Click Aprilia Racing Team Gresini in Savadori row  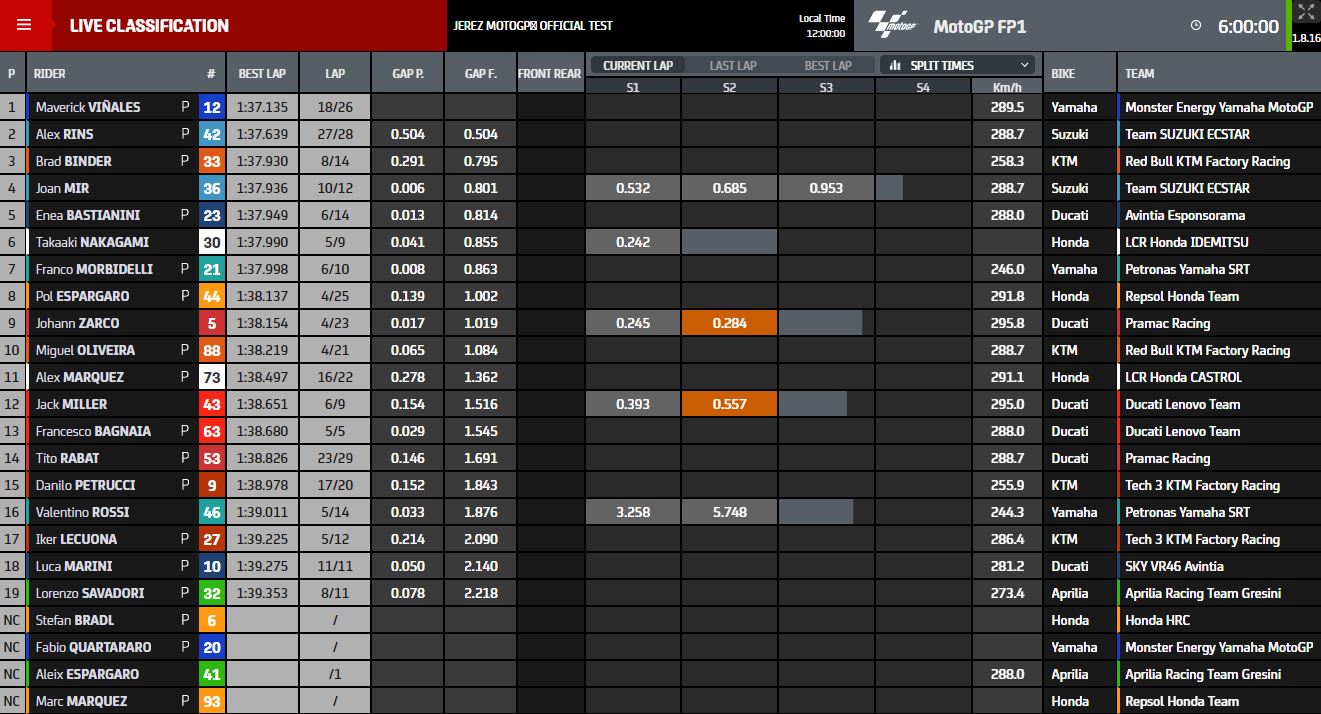[1203, 593]
